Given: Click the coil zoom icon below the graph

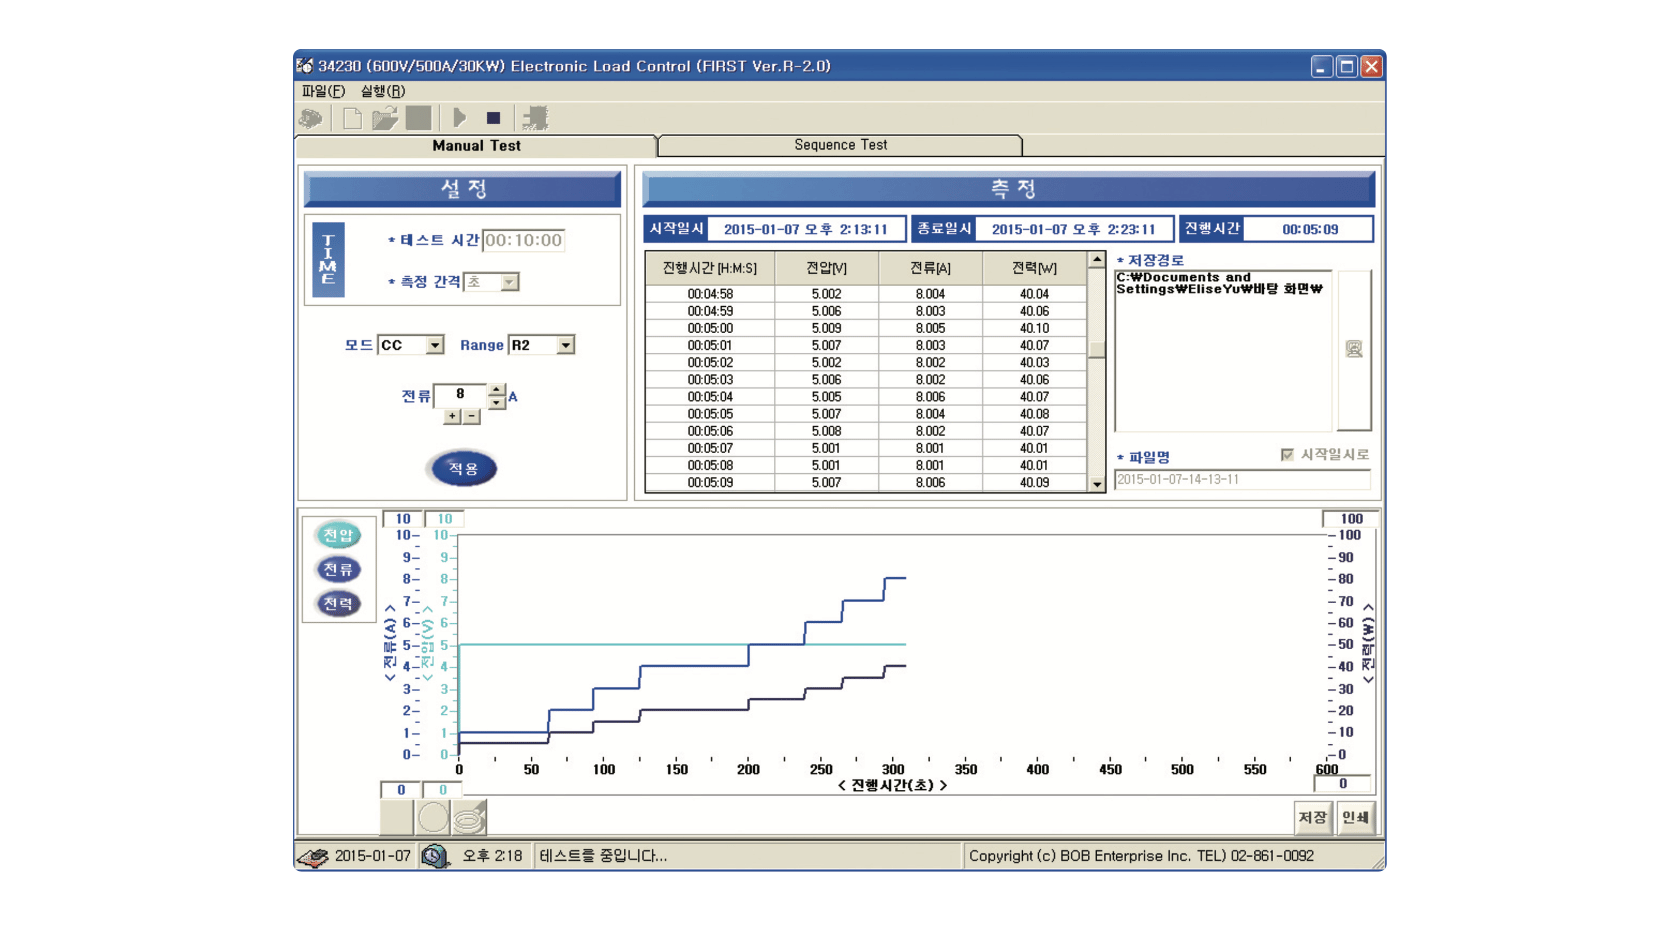Looking at the screenshot, I should (x=469, y=817).
